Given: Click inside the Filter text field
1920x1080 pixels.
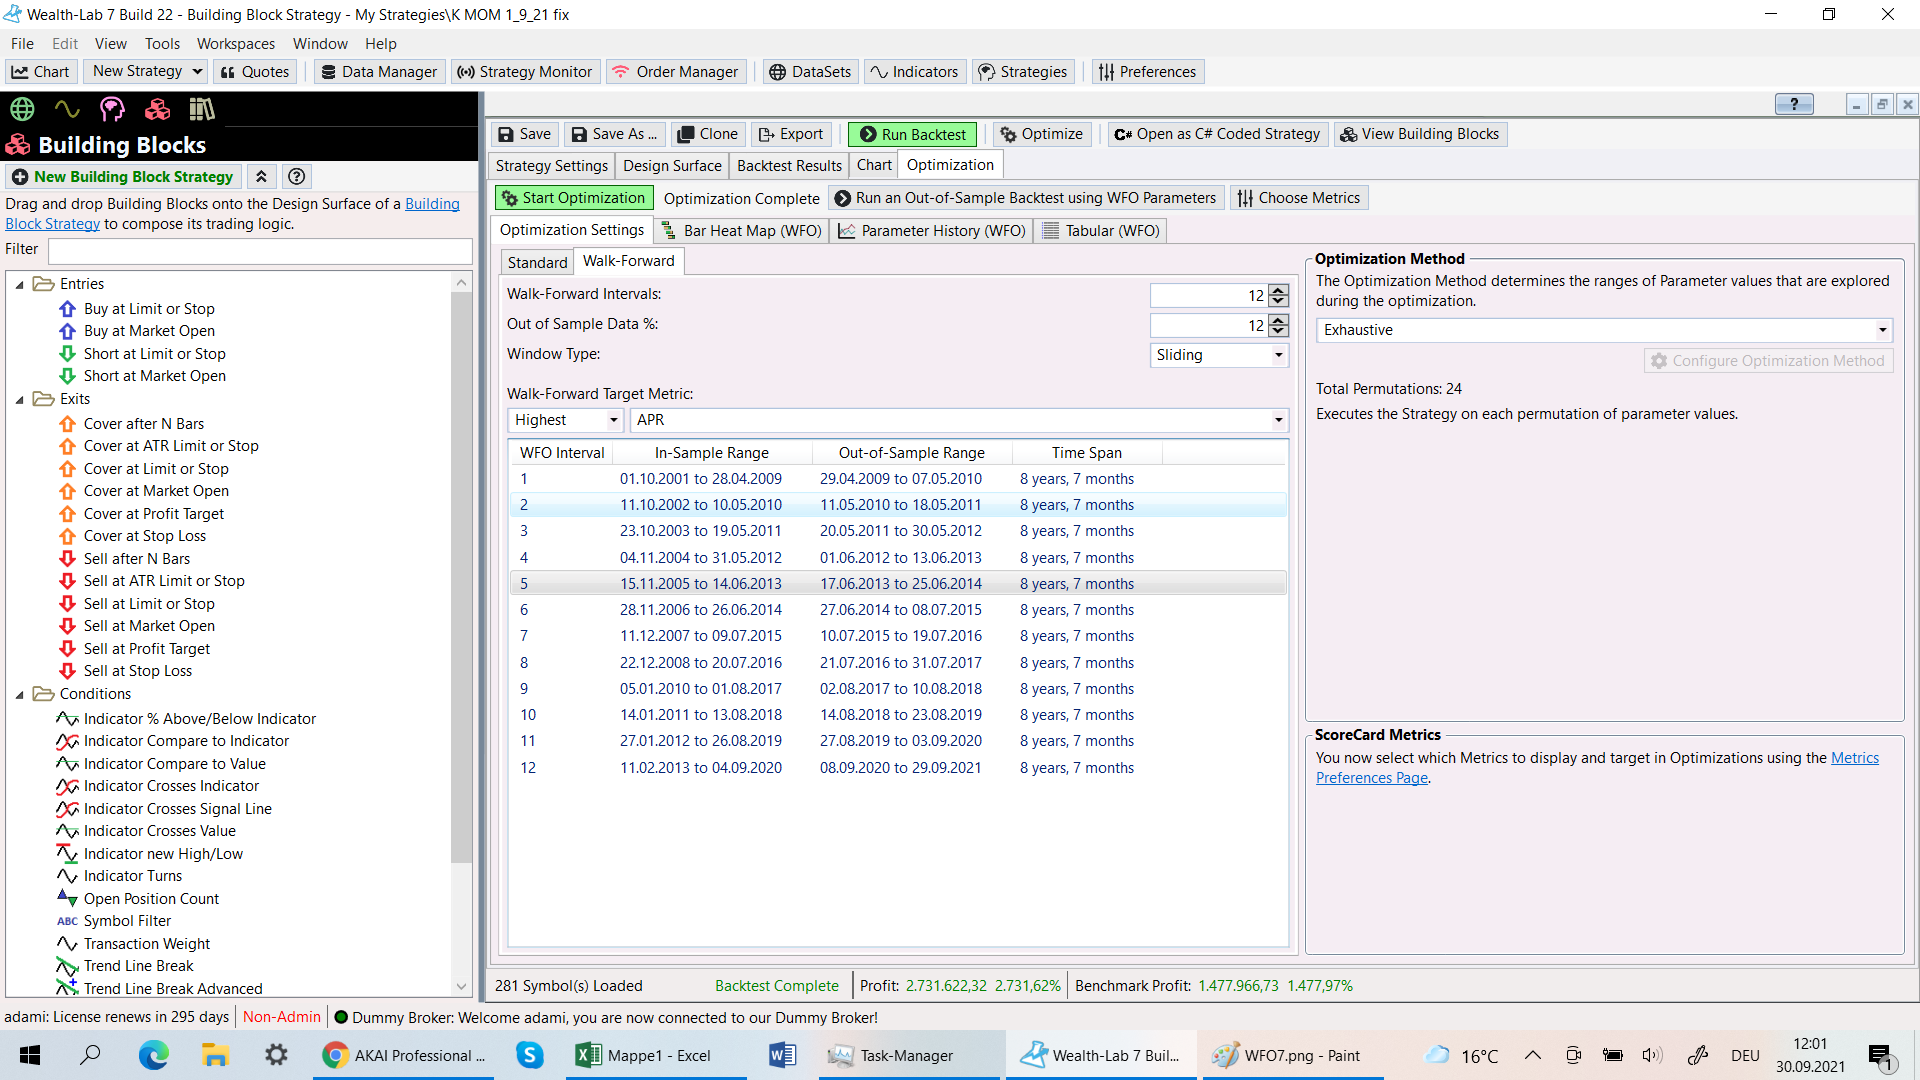Looking at the screenshot, I should click(260, 250).
